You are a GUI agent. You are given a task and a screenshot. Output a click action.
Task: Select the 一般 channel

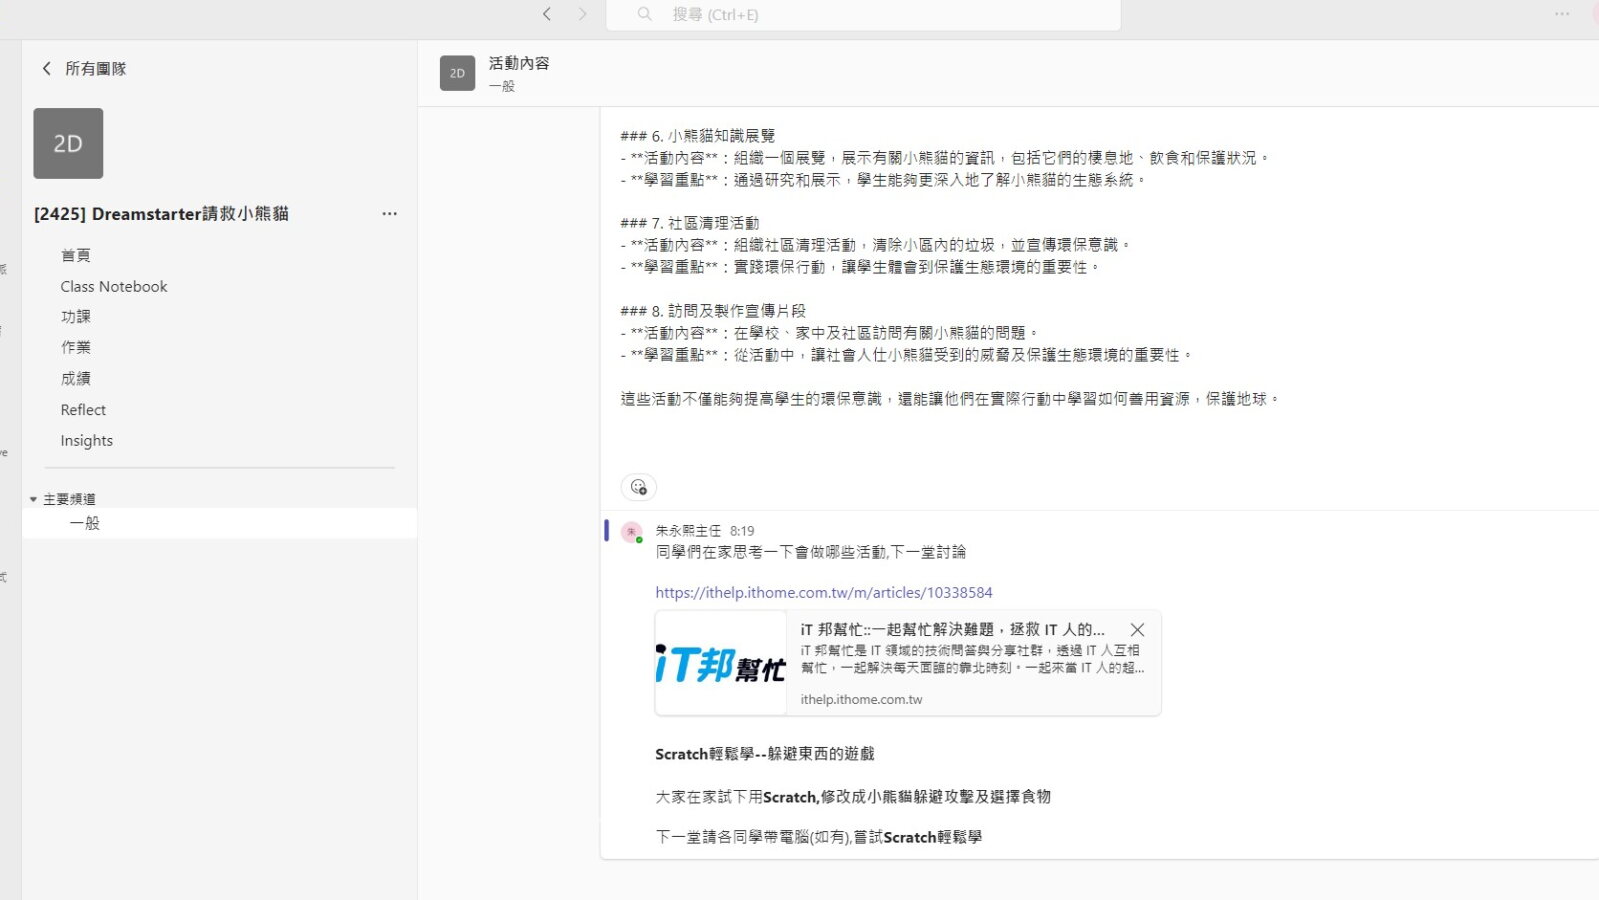85,523
